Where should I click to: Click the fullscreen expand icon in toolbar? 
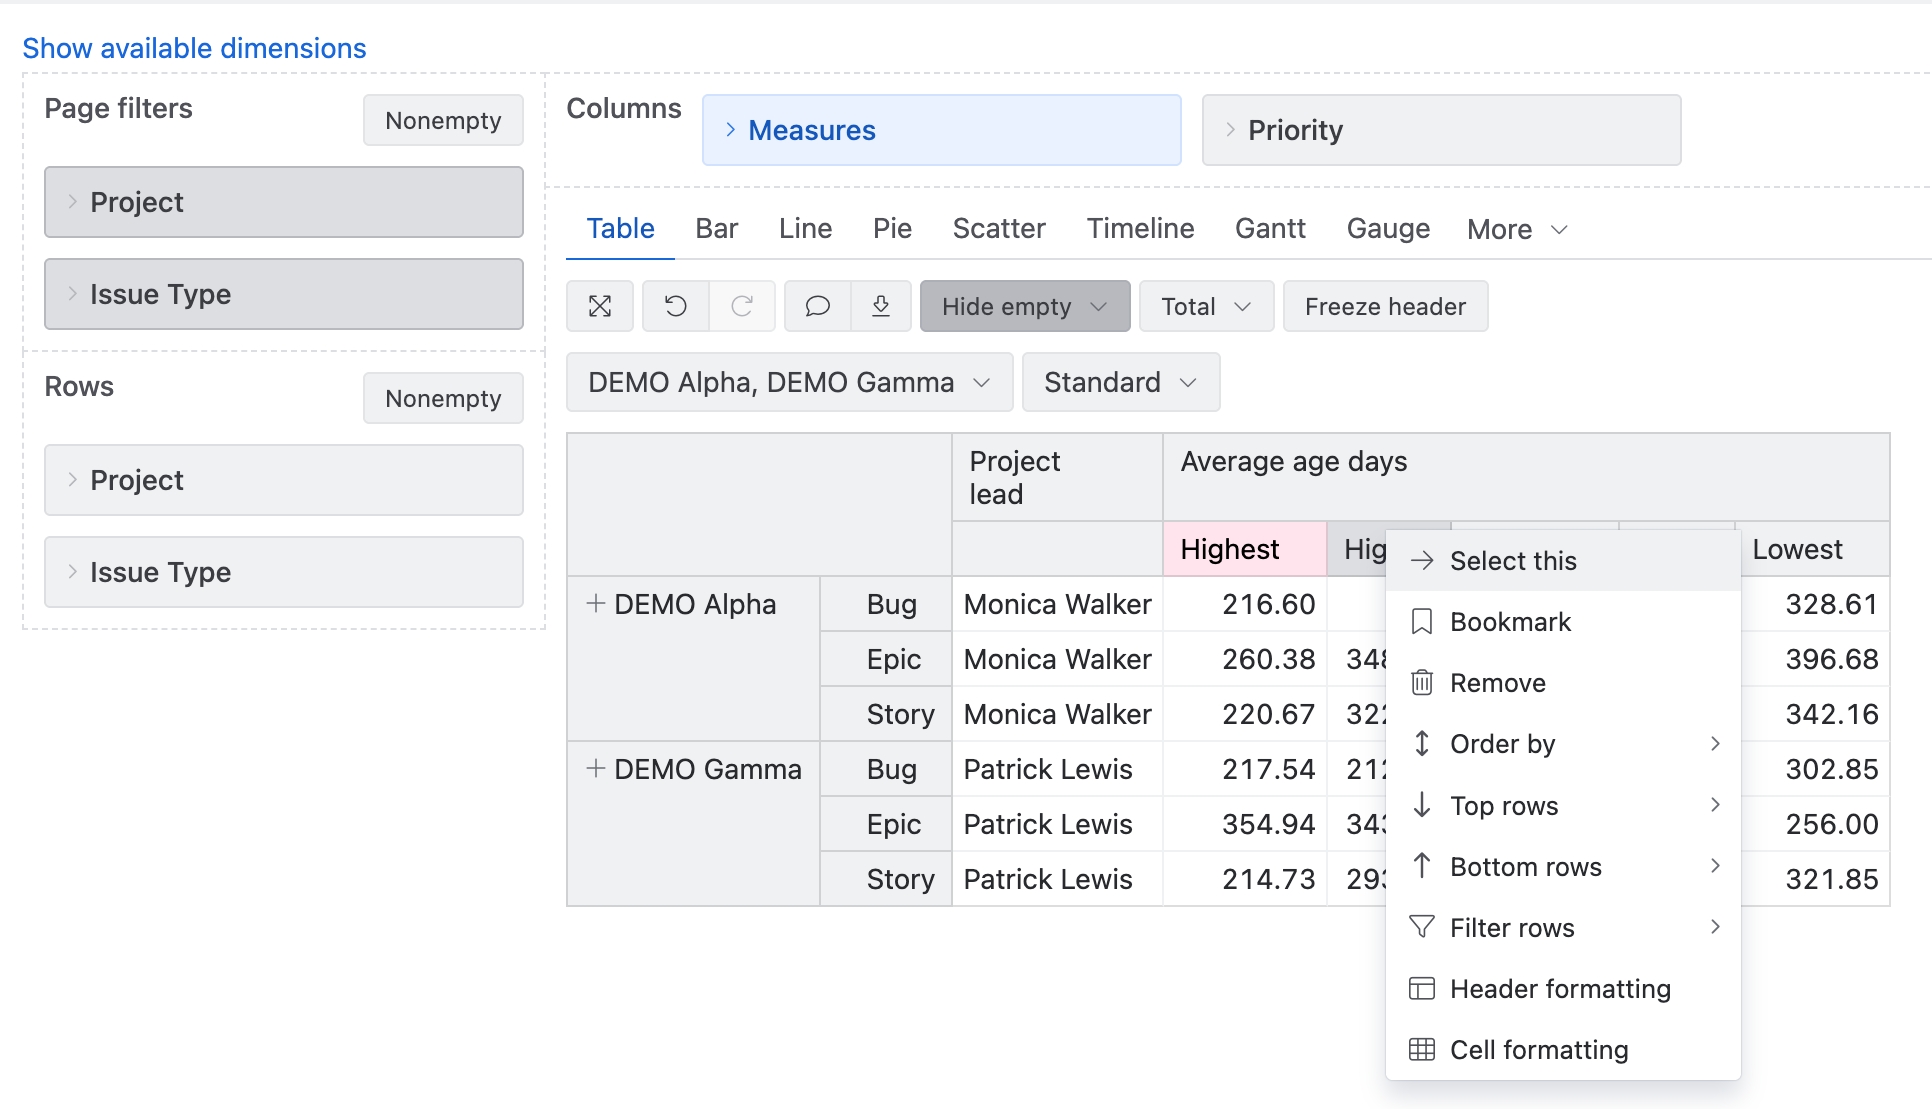click(x=600, y=306)
